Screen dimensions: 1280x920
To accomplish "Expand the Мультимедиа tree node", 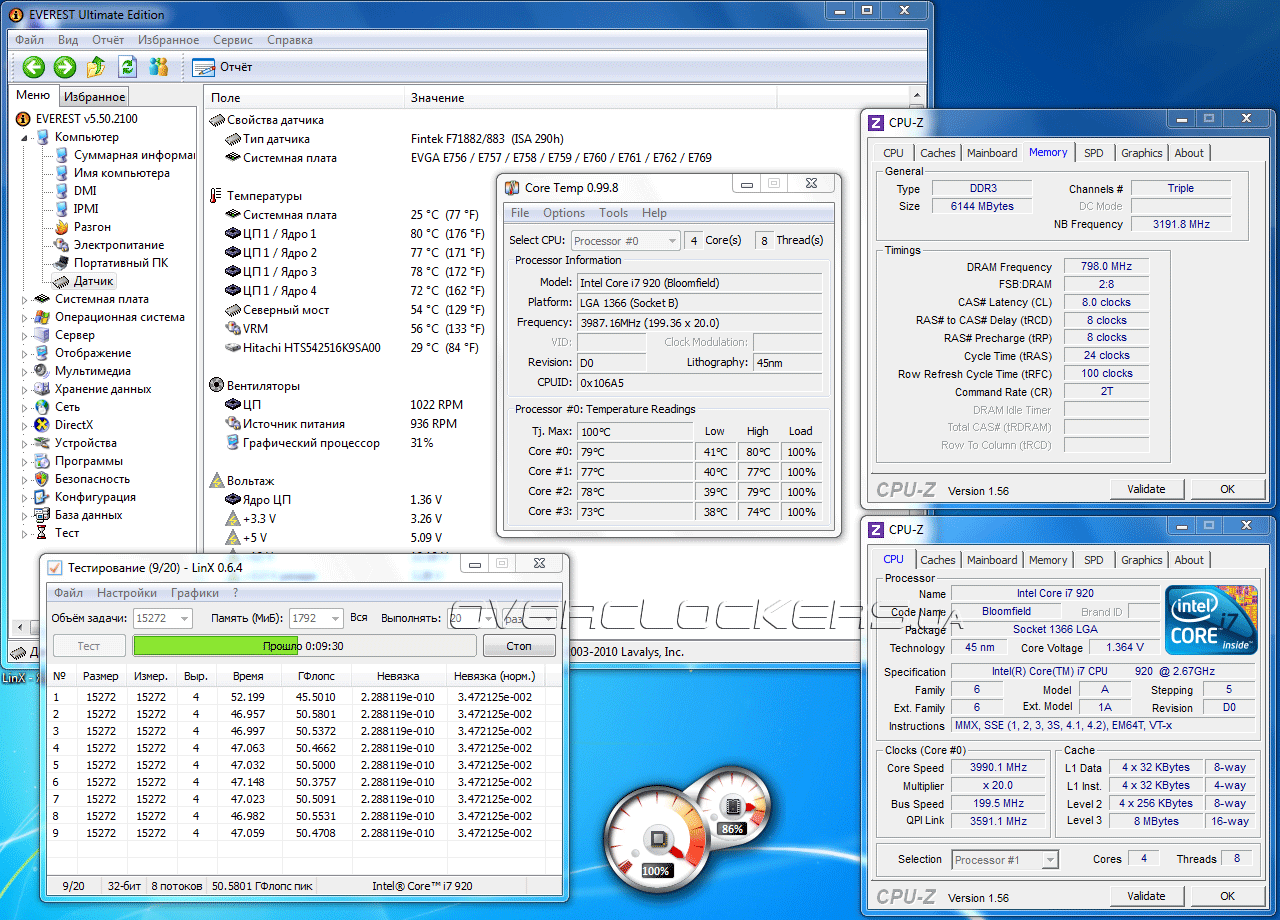I will [x=25, y=371].
